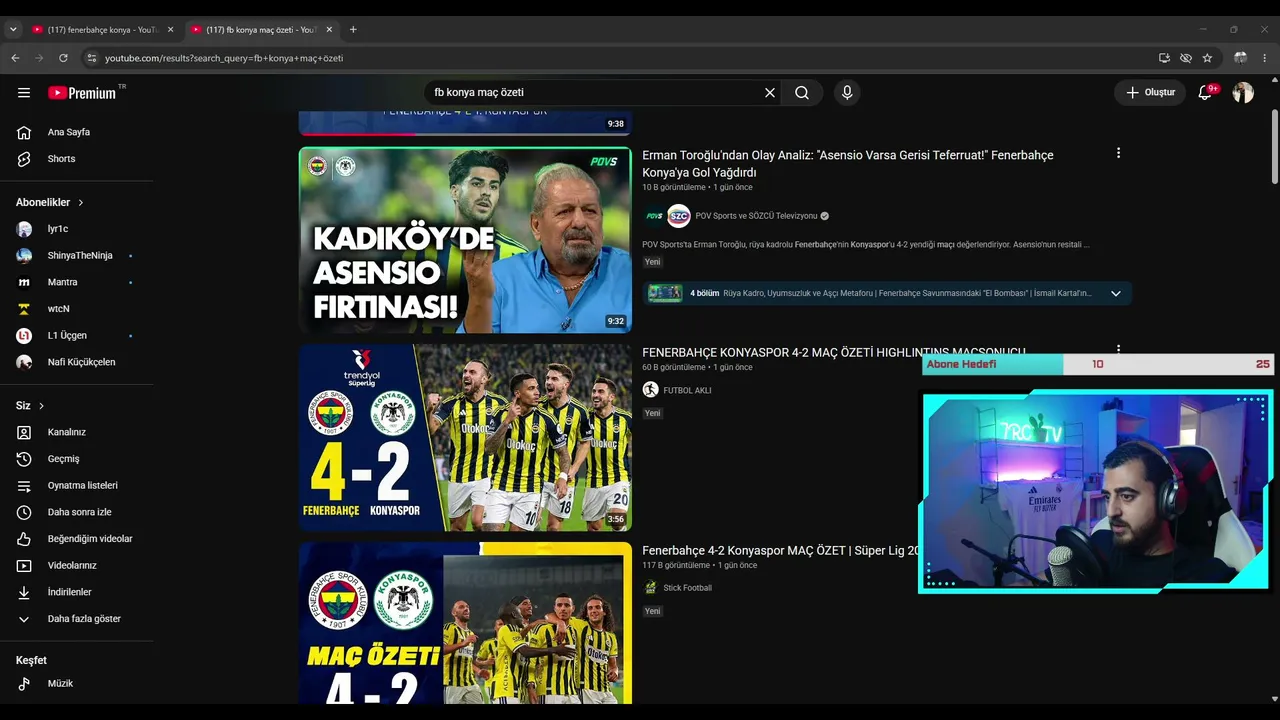Start voice search with microphone
This screenshot has height=720, width=1280.
pyautogui.click(x=847, y=93)
